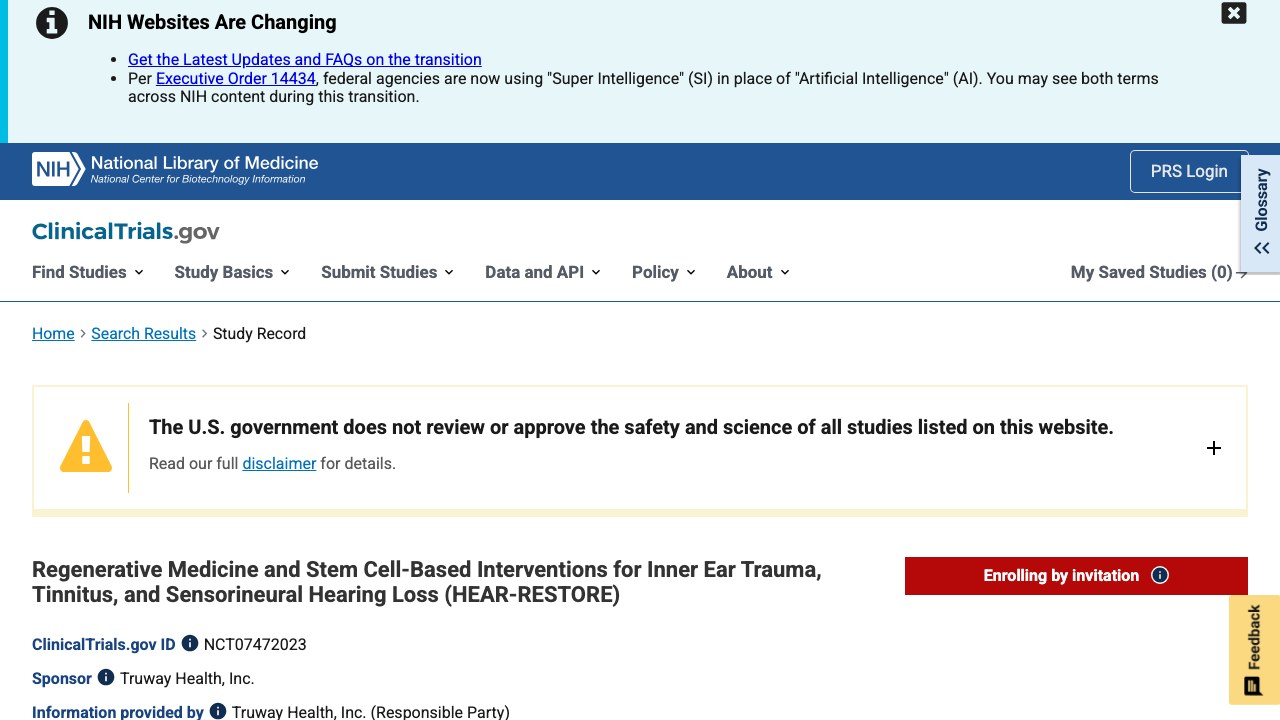The image size is (1280, 720).
Task: Expand the Glossary side panel
Action: tap(1261, 211)
